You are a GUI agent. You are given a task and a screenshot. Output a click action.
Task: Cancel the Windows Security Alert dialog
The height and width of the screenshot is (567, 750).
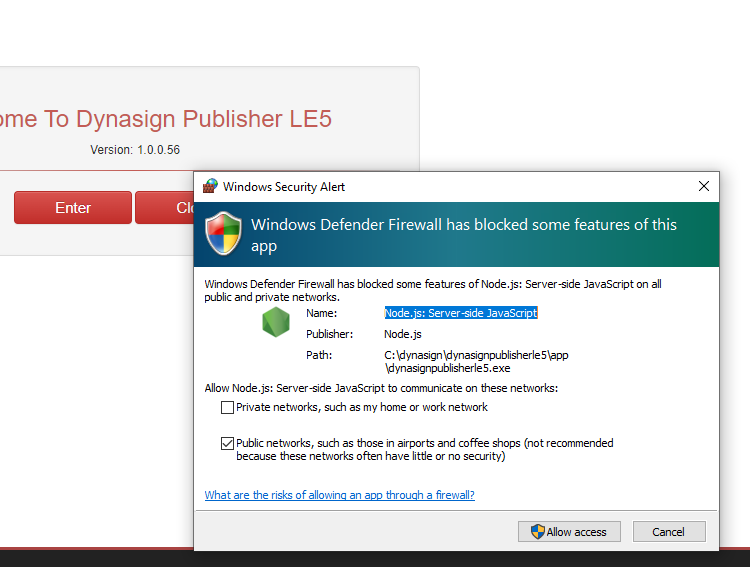coord(669,532)
